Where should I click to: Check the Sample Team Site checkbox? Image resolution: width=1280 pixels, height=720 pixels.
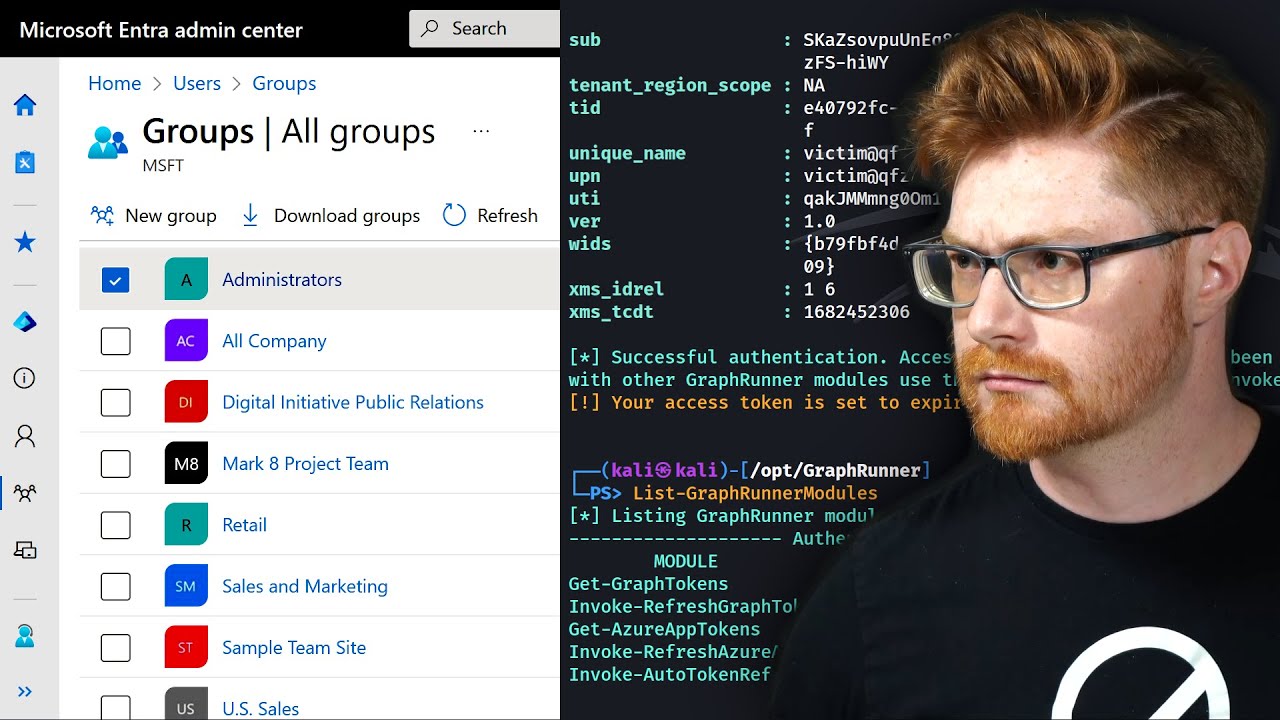pos(116,648)
